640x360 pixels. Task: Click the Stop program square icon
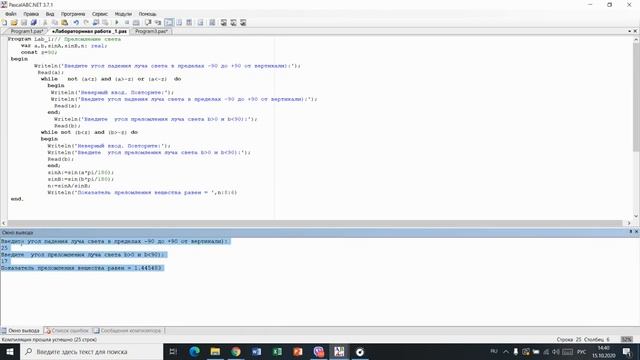click(127, 22)
